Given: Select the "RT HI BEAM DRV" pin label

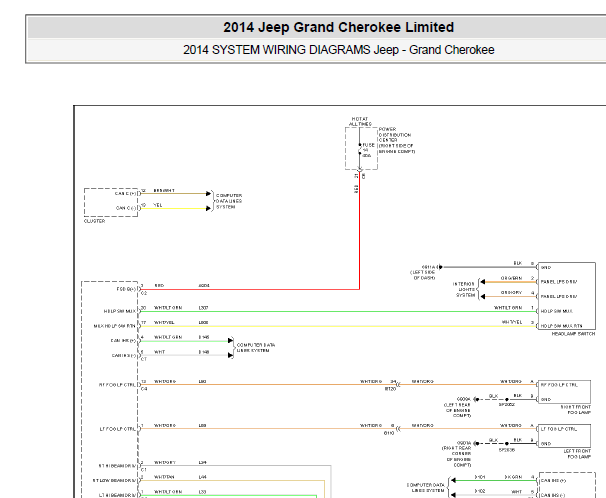Looking at the screenshot, I should pyautogui.click(x=117, y=466).
